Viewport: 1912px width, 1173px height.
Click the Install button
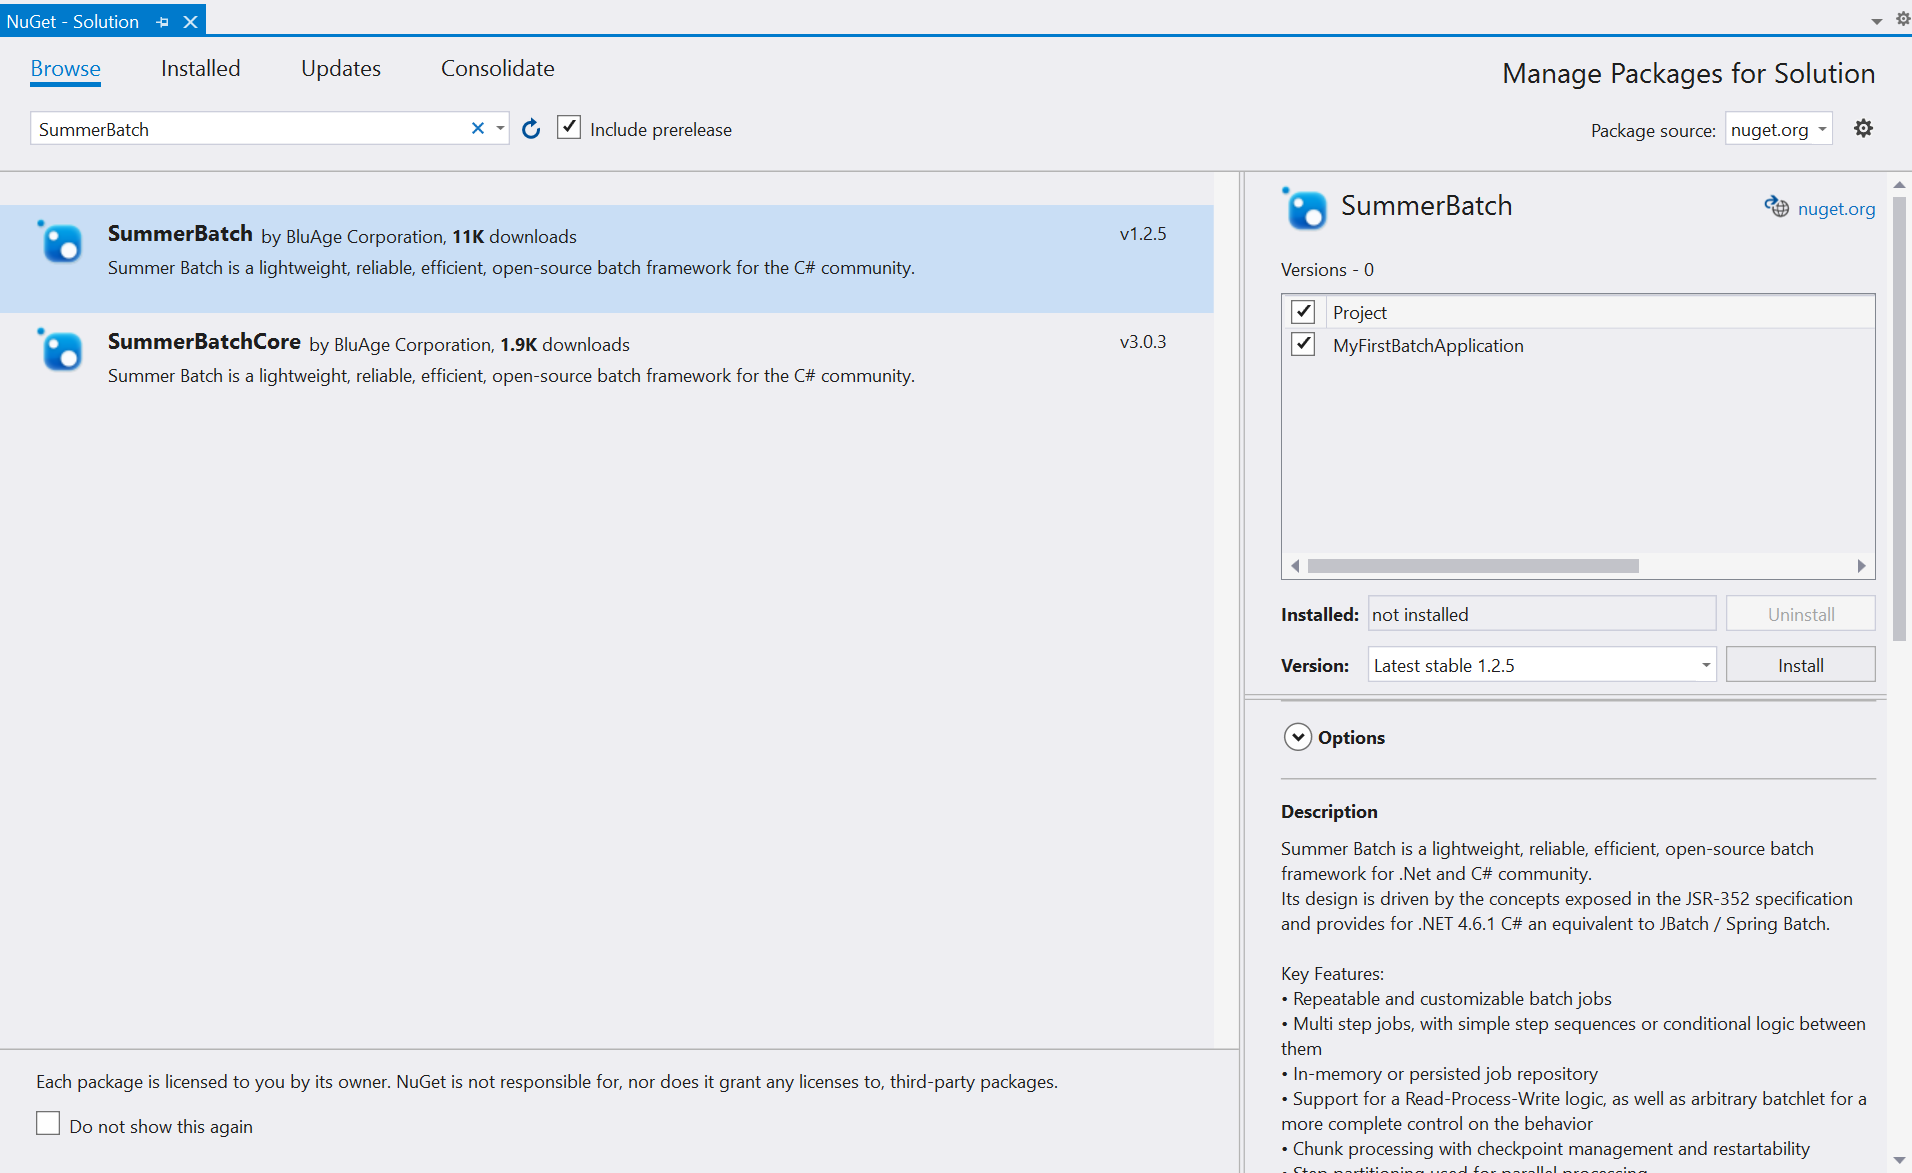point(1800,665)
